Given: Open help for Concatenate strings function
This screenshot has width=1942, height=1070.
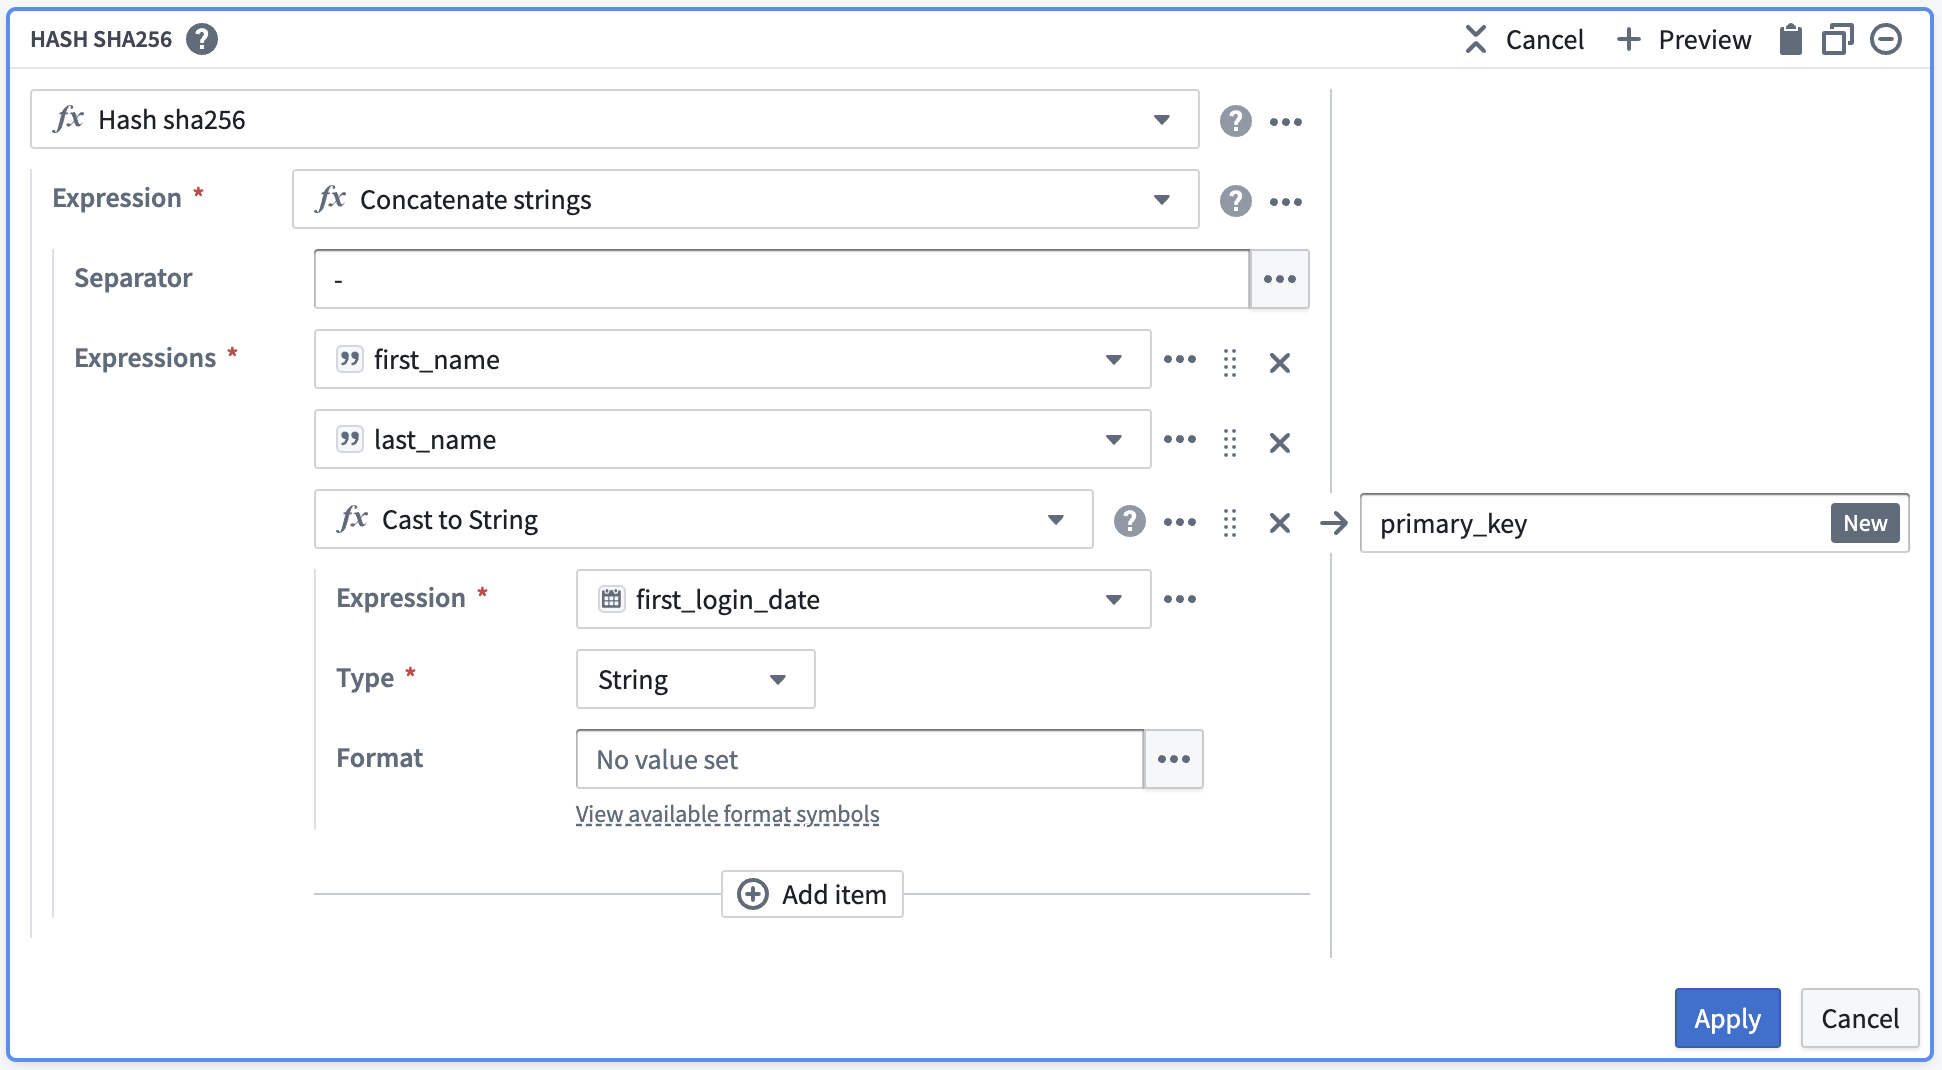Looking at the screenshot, I should [1235, 201].
